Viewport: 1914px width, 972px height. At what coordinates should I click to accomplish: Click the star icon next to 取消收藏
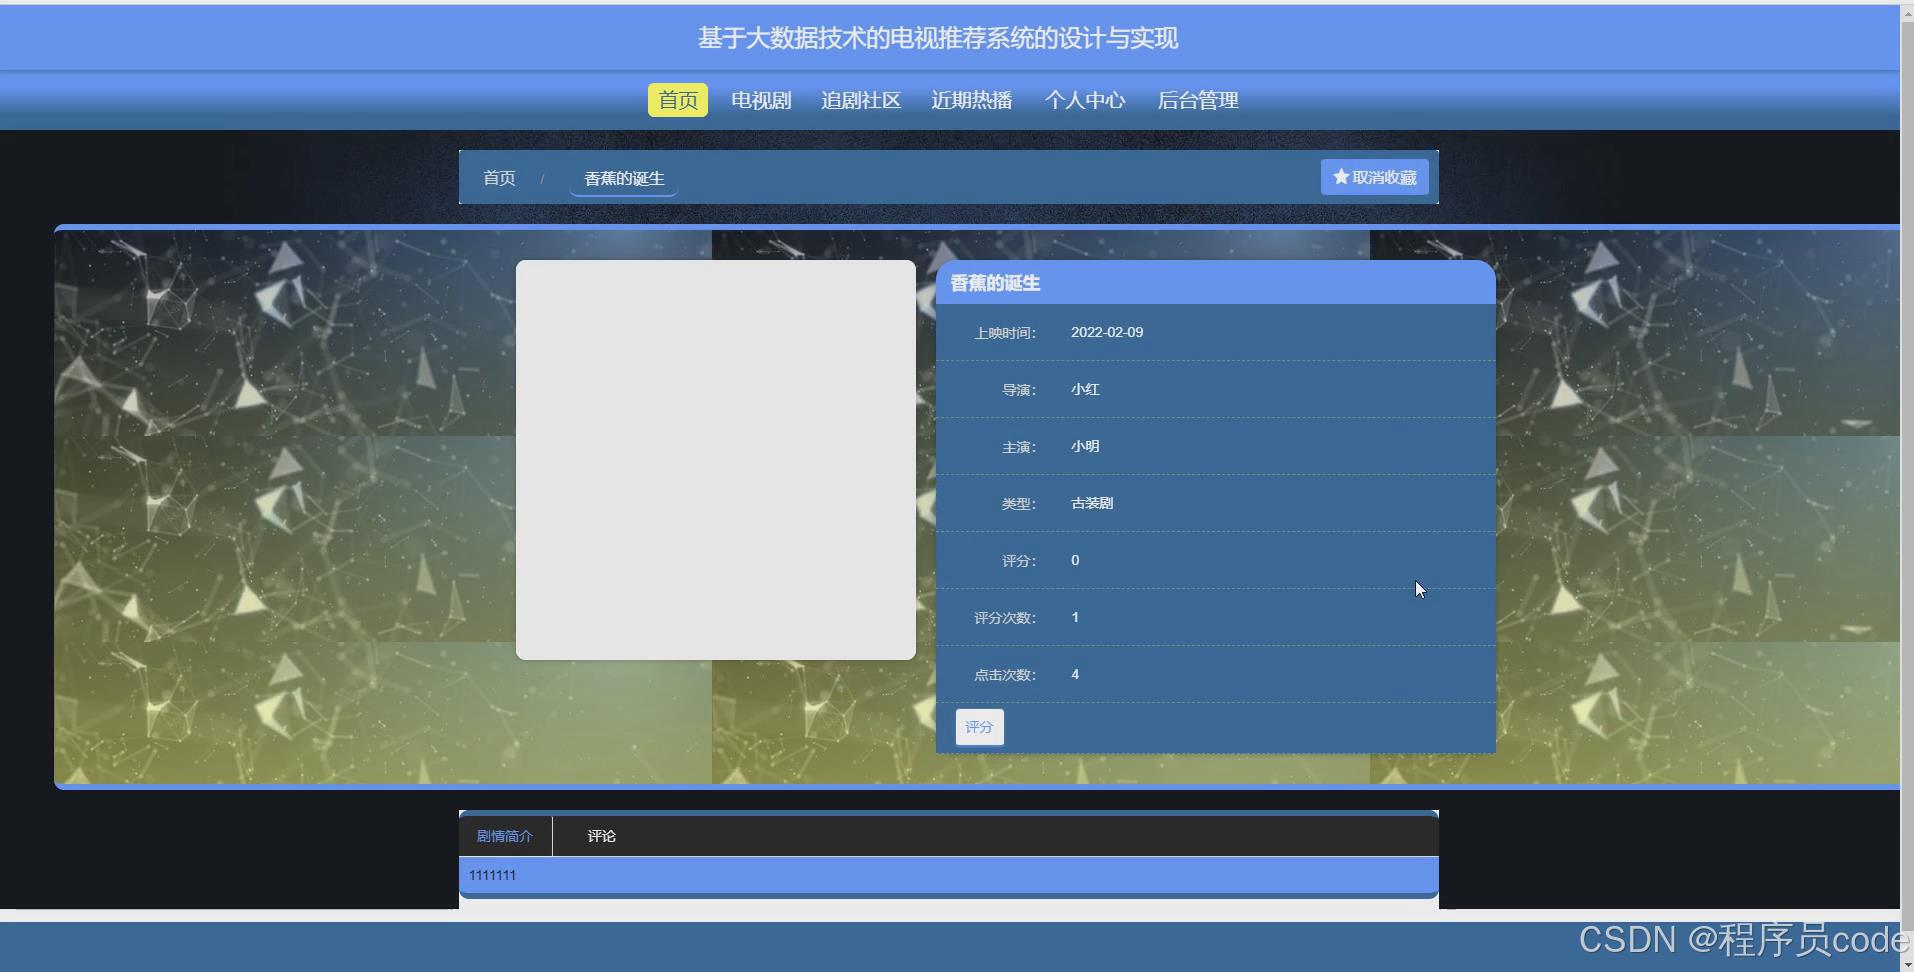pyautogui.click(x=1340, y=176)
